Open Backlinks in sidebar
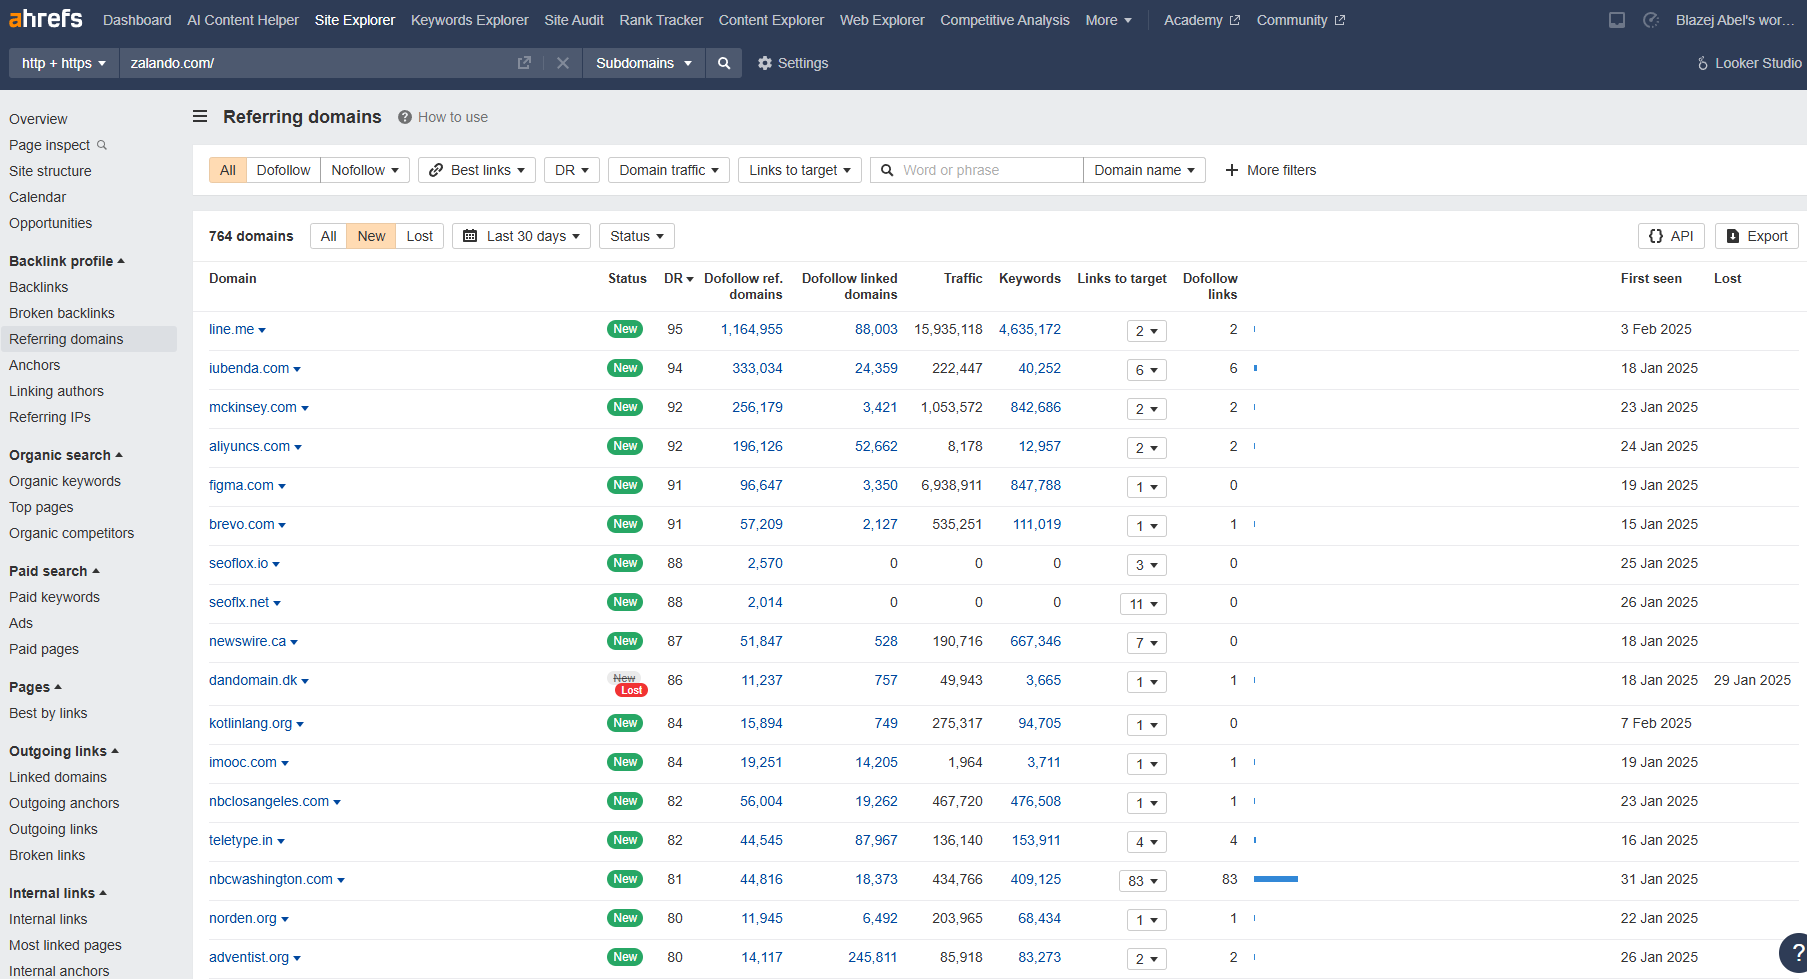Viewport: 1807px width, 979px height. click(x=39, y=287)
